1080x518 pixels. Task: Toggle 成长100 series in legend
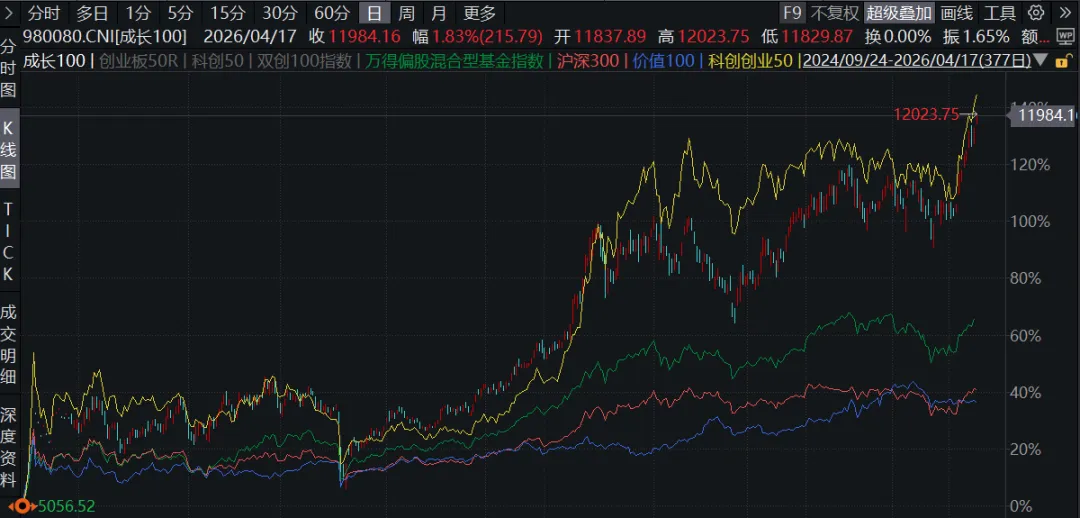pyautogui.click(x=54, y=61)
